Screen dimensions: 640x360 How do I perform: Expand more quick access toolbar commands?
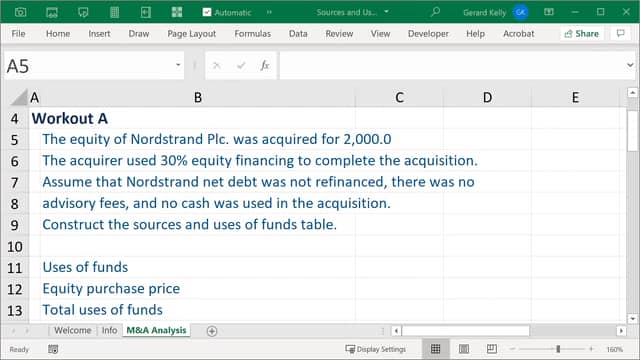coord(269,12)
